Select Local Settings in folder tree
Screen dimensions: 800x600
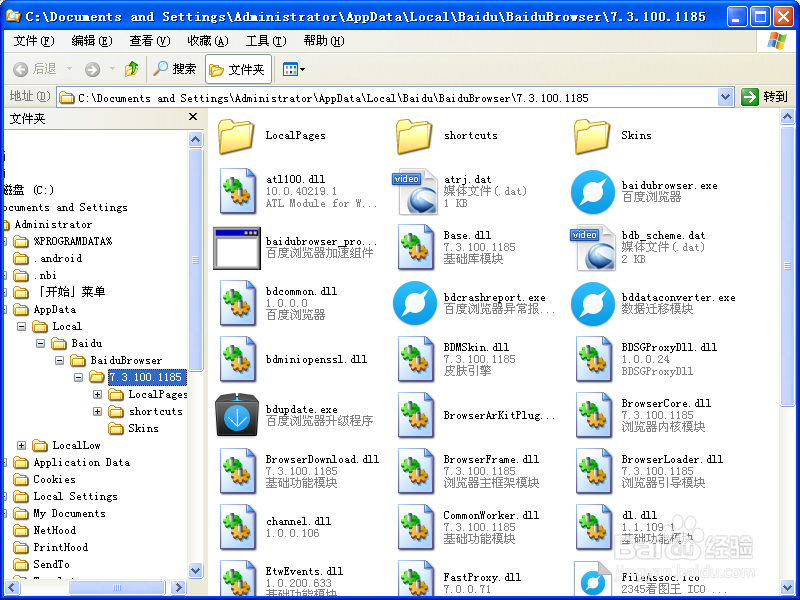pyautogui.click(x=75, y=496)
